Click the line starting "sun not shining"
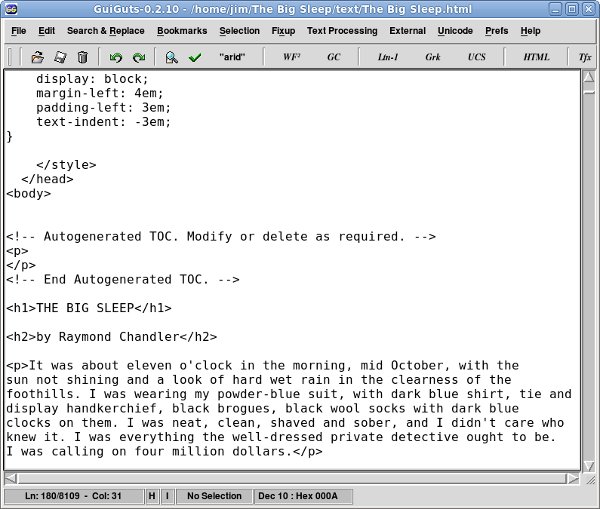The height and width of the screenshot is (509, 600). tap(259, 380)
